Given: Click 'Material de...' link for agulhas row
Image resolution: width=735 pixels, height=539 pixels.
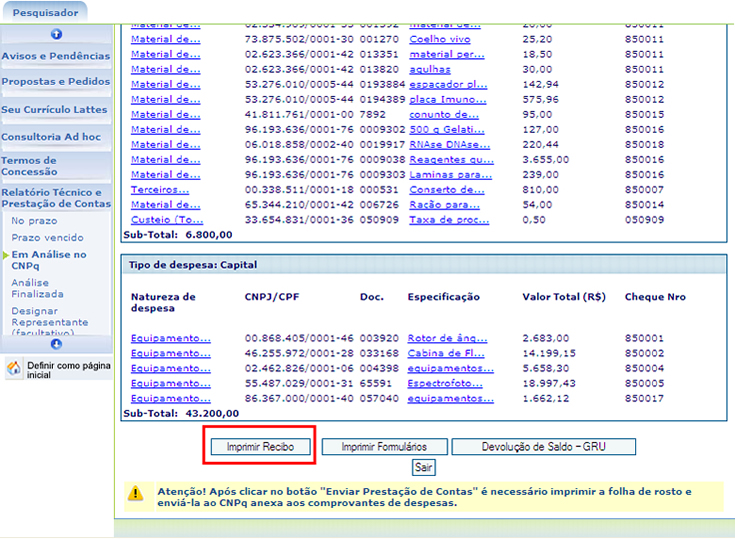Looking at the screenshot, I should click(x=165, y=69).
